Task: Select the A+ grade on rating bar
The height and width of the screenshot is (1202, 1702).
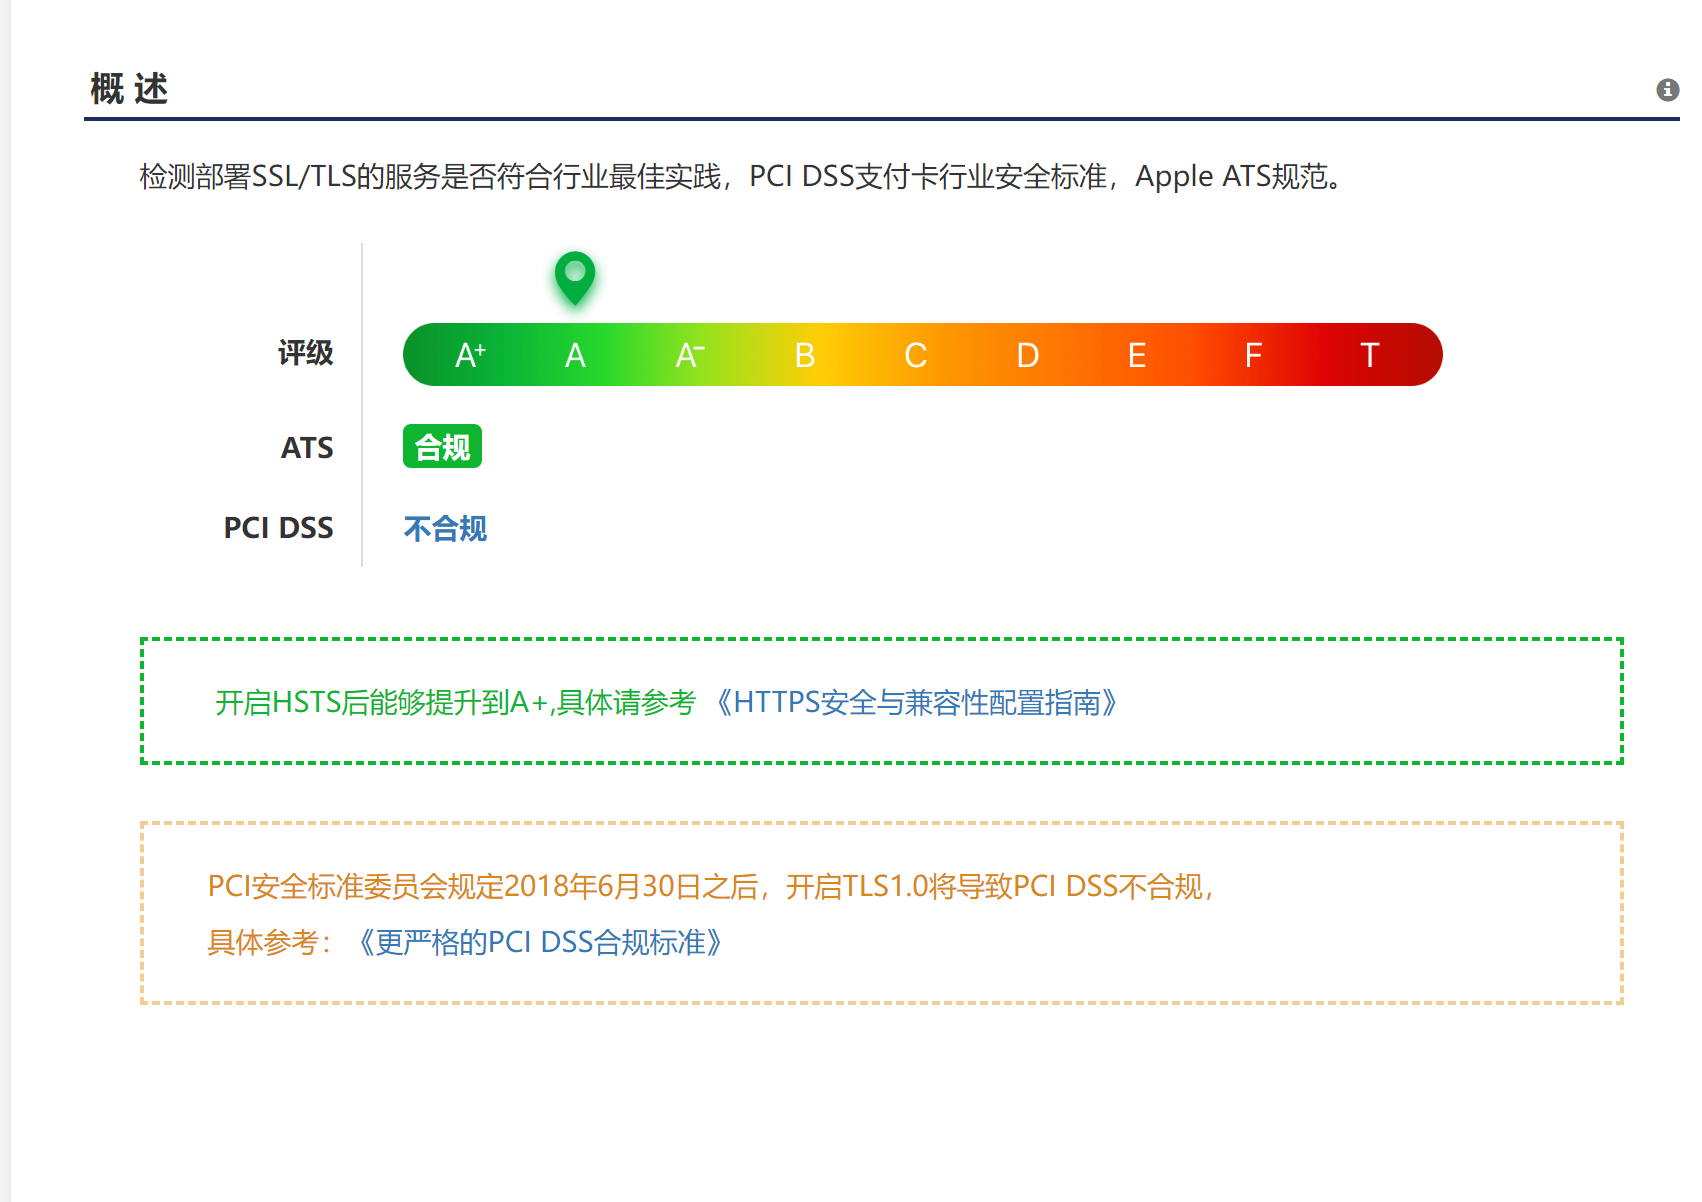Action: click(x=470, y=355)
